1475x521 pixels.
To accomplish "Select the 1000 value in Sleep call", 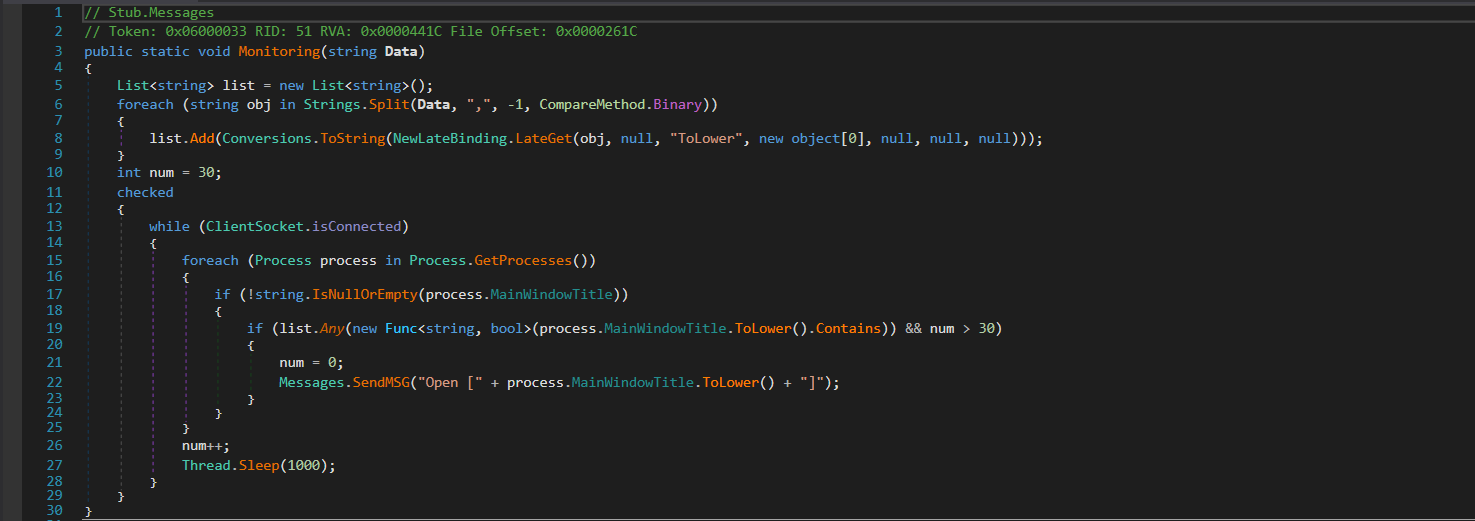I will tap(303, 466).
